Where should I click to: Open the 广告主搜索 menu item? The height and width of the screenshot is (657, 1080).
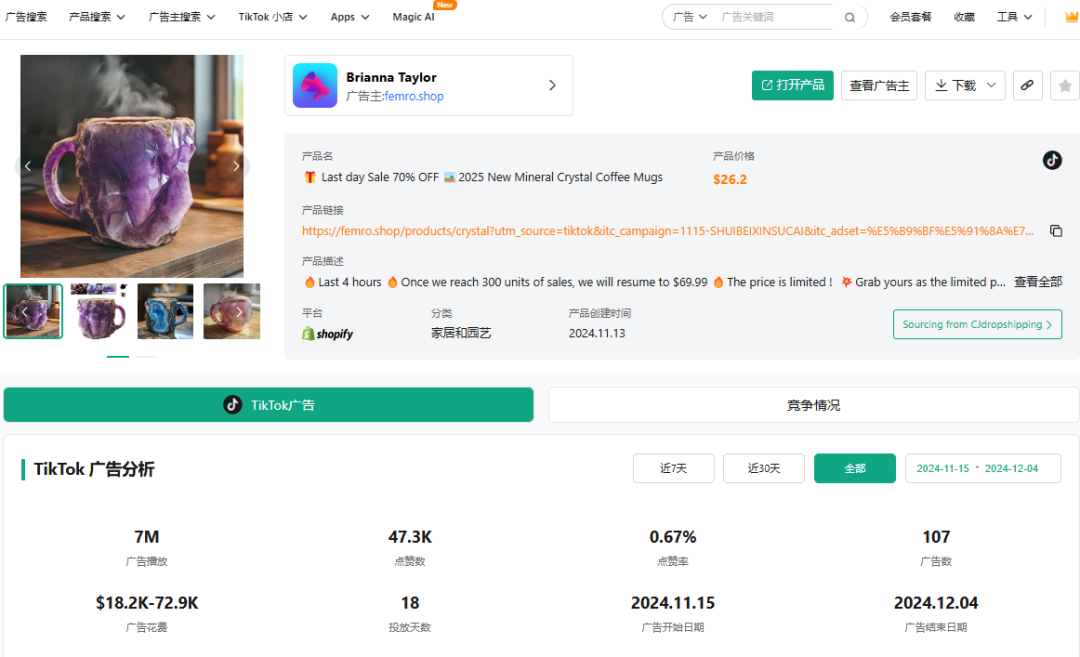click(x=180, y=17)
